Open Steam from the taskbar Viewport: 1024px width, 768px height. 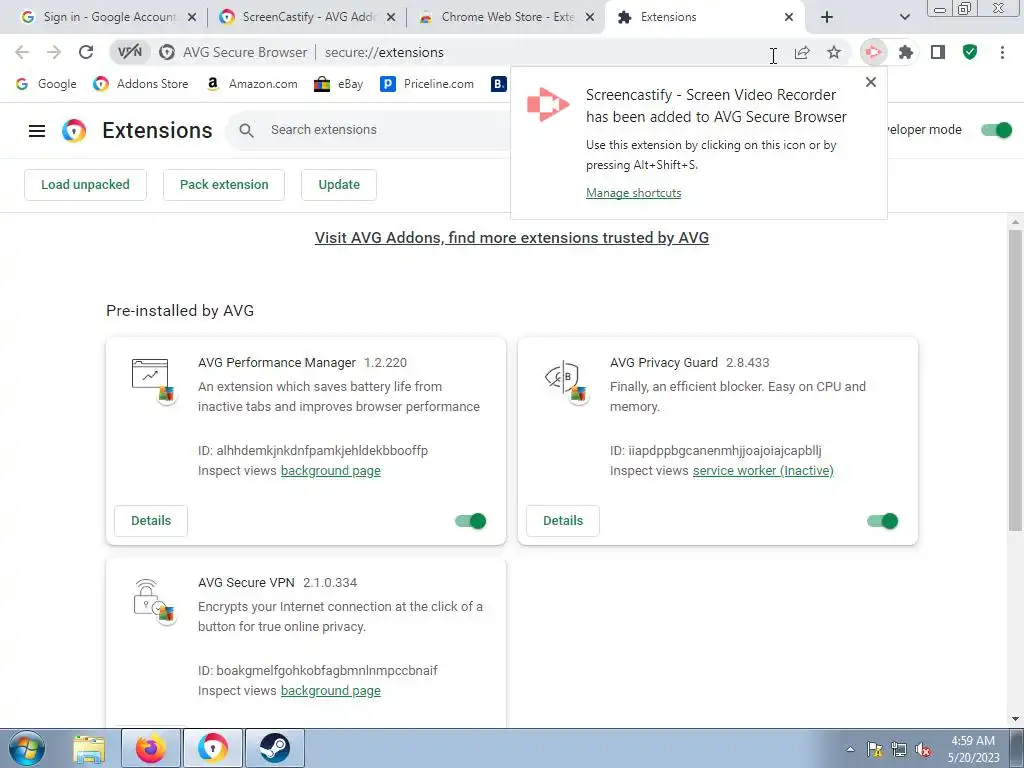click(x=275, y=748)
